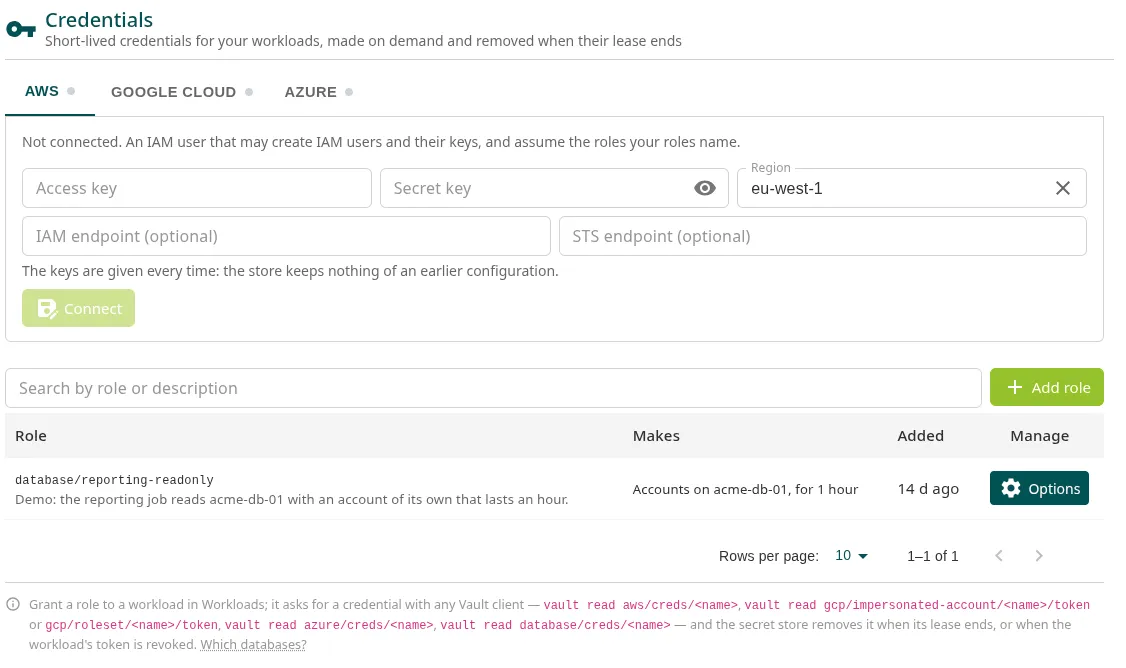Switch to the AWS tab

pos(50,92)
